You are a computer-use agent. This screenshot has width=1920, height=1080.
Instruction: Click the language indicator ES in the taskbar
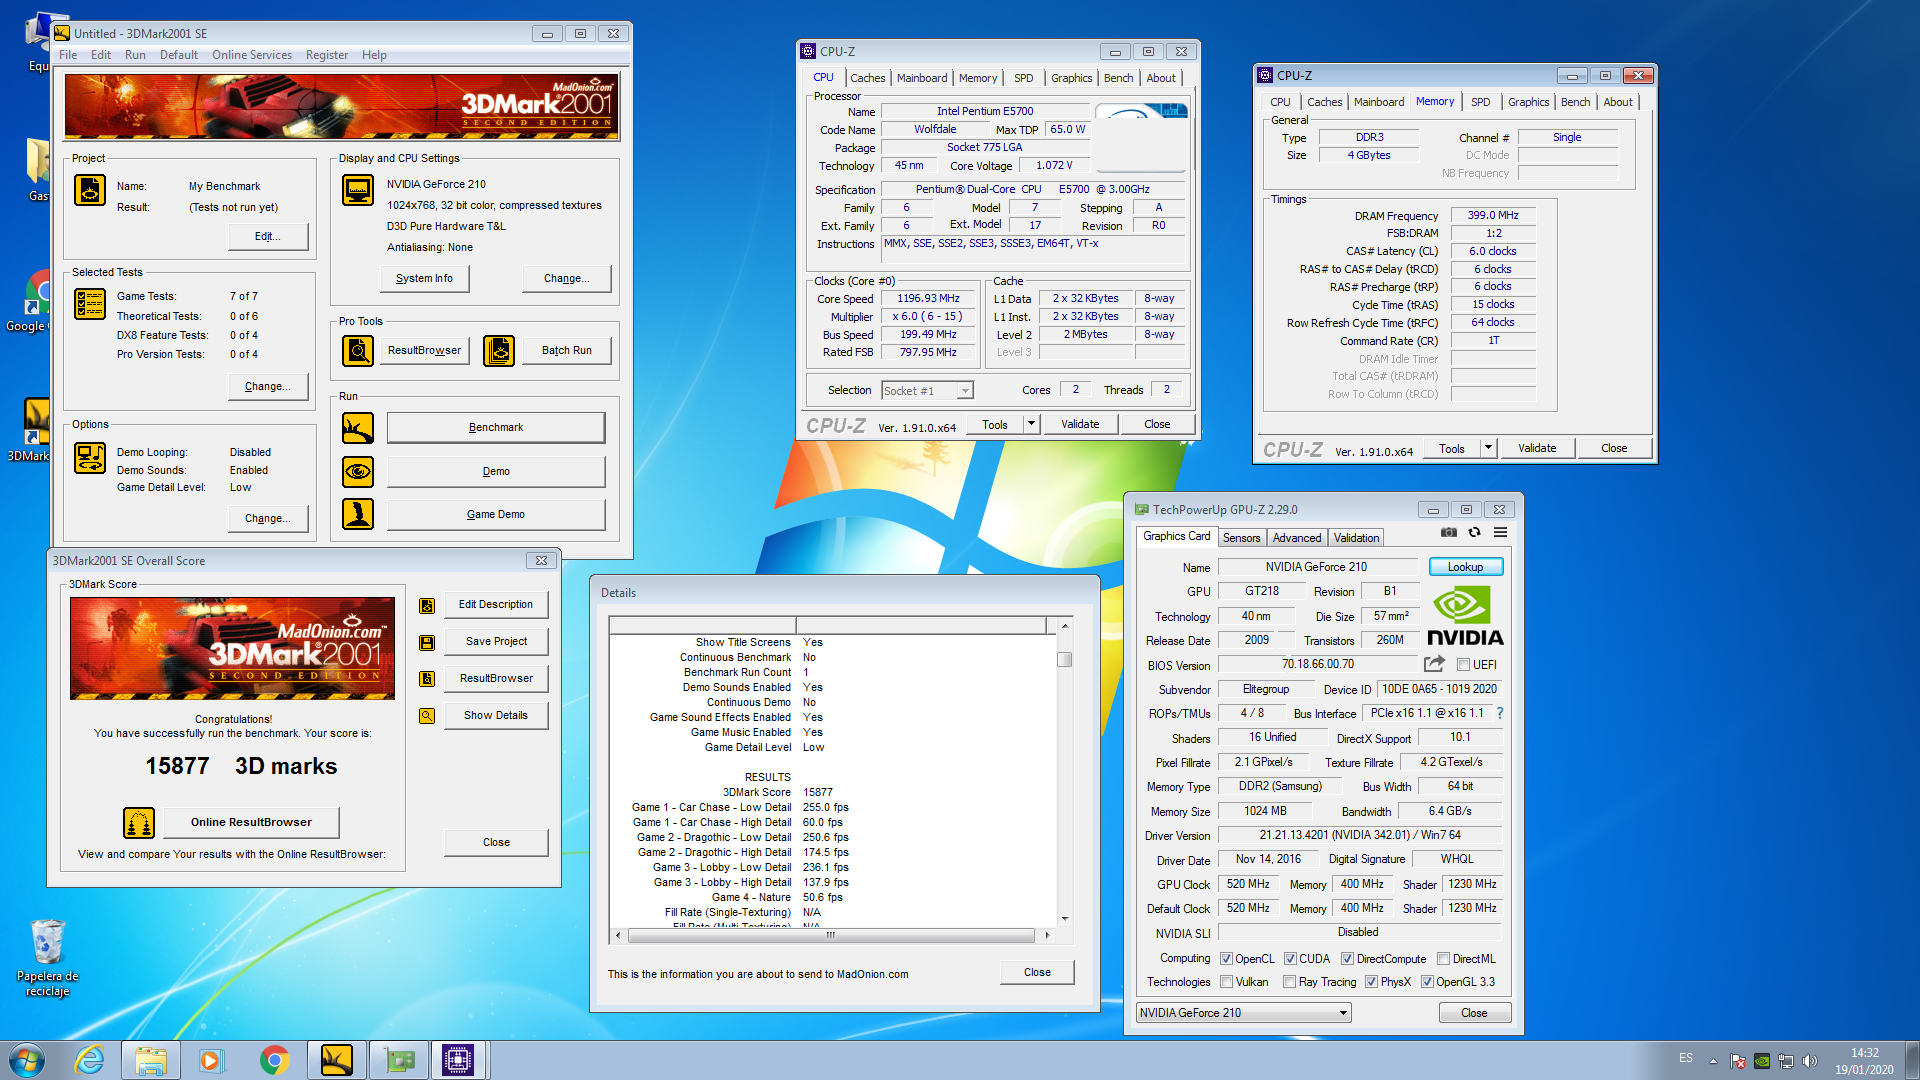[1686, 1058]
